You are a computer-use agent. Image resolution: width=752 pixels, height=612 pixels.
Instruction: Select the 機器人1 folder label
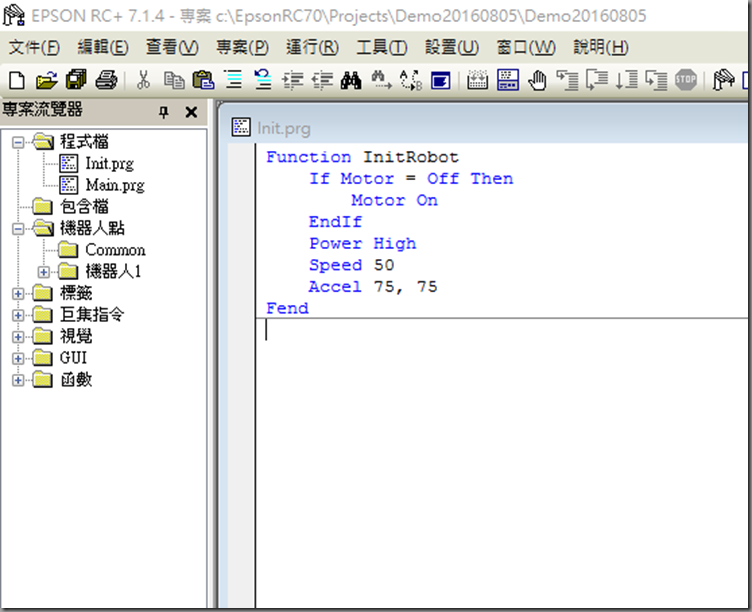[x=113, y=271]
